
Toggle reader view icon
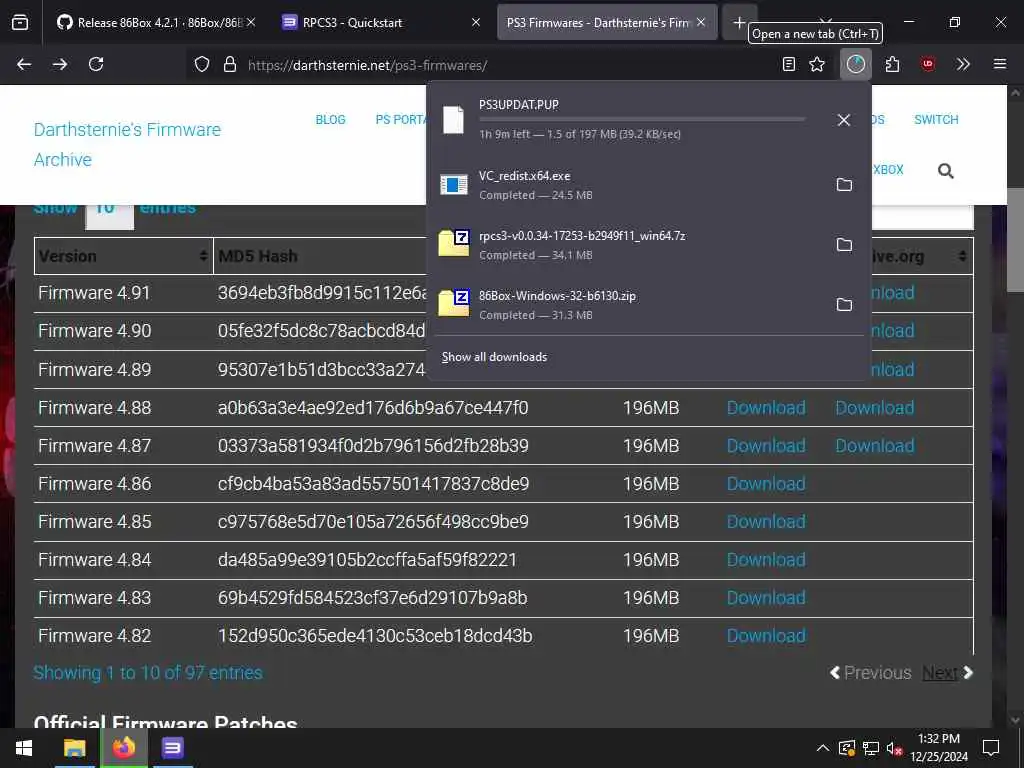[789, 64]
